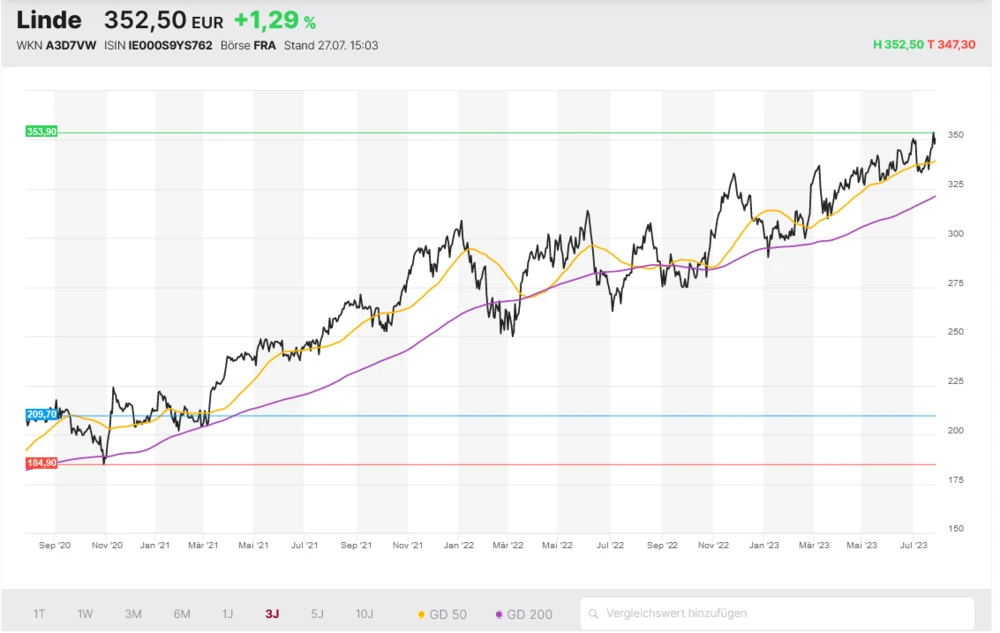Toggle the GD 50 moving average text label
Viewport: 1000px width, 633px height.
point(448,614)
